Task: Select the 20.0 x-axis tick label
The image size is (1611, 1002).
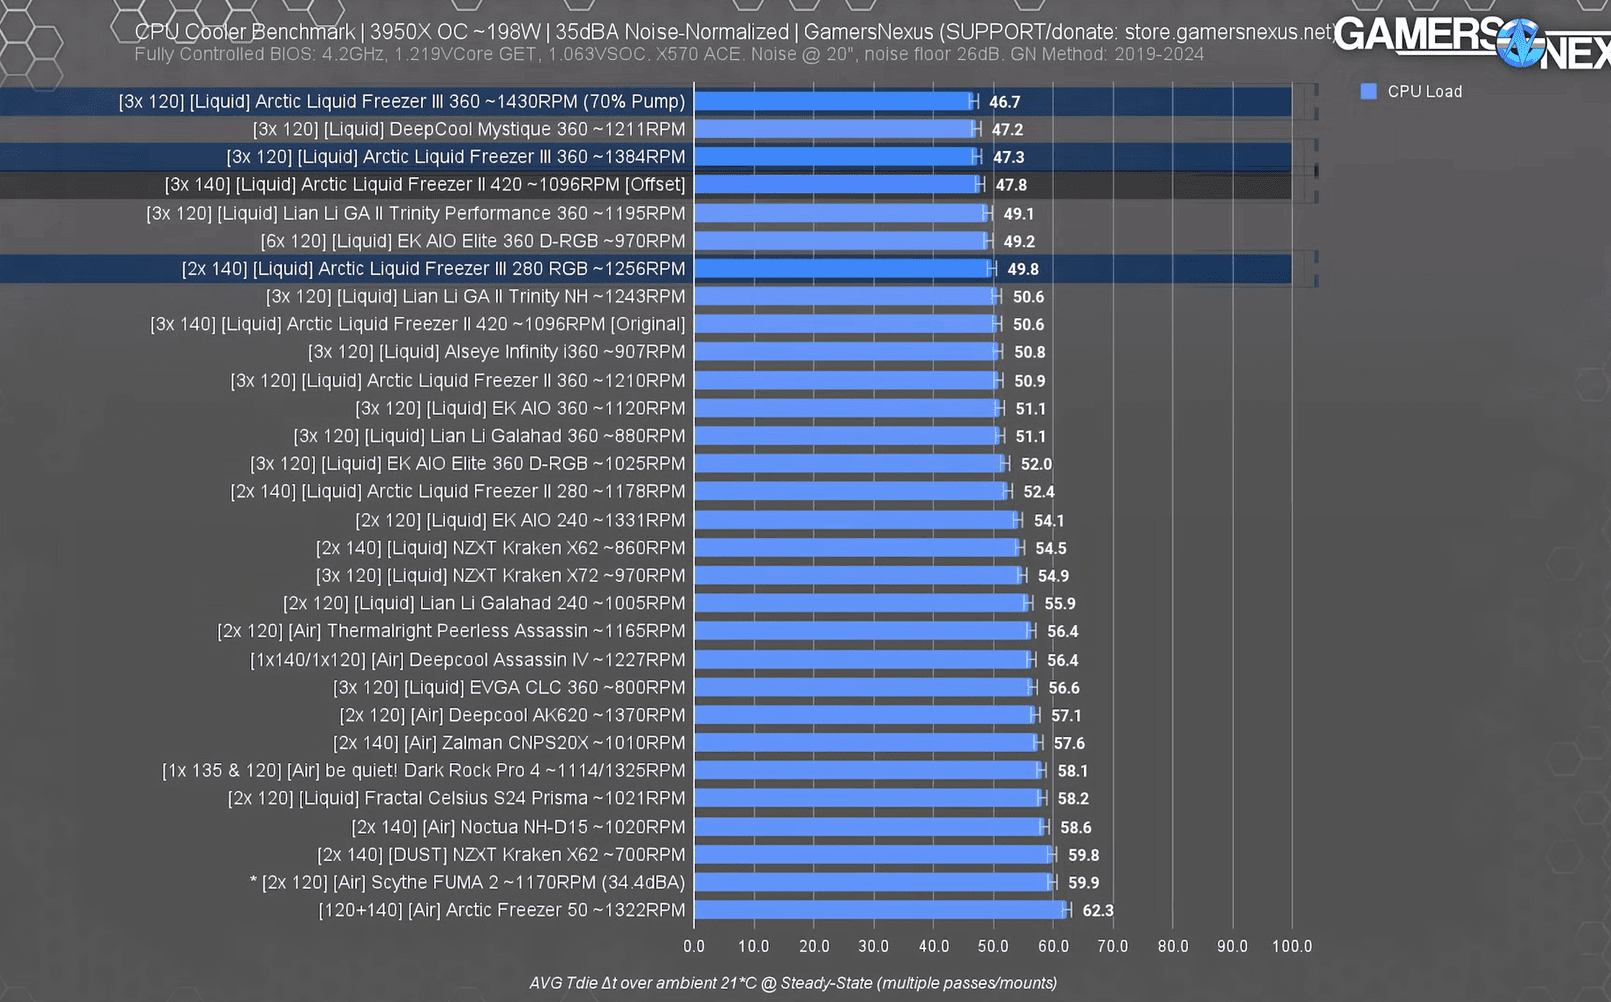Action: 814,946
